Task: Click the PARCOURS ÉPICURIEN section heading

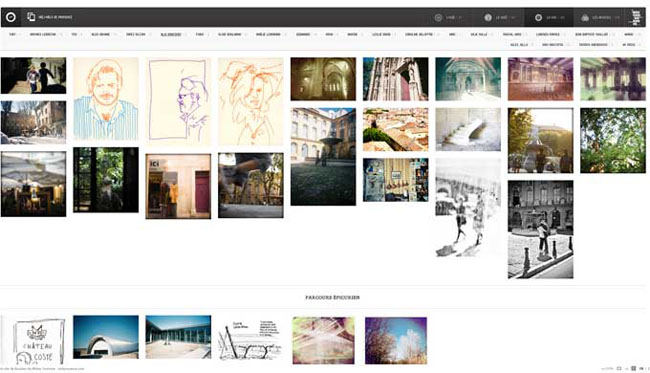Action: point(332,297)
